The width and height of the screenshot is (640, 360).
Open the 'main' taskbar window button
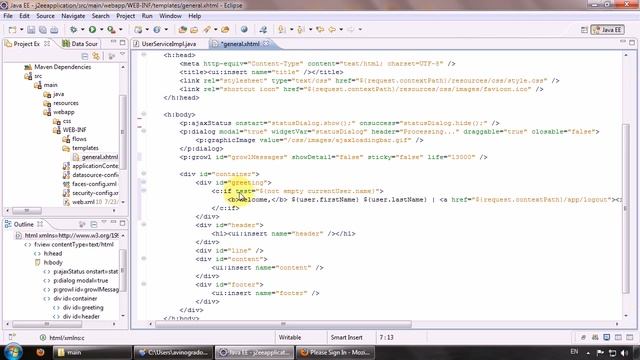(92, 352)
